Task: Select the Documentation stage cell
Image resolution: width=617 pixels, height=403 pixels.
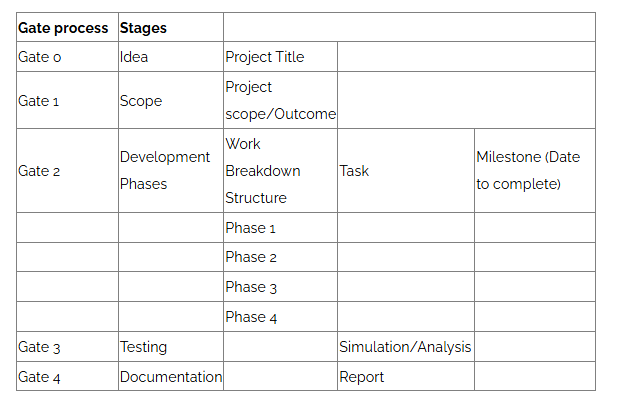Action: tap(171, 376)
